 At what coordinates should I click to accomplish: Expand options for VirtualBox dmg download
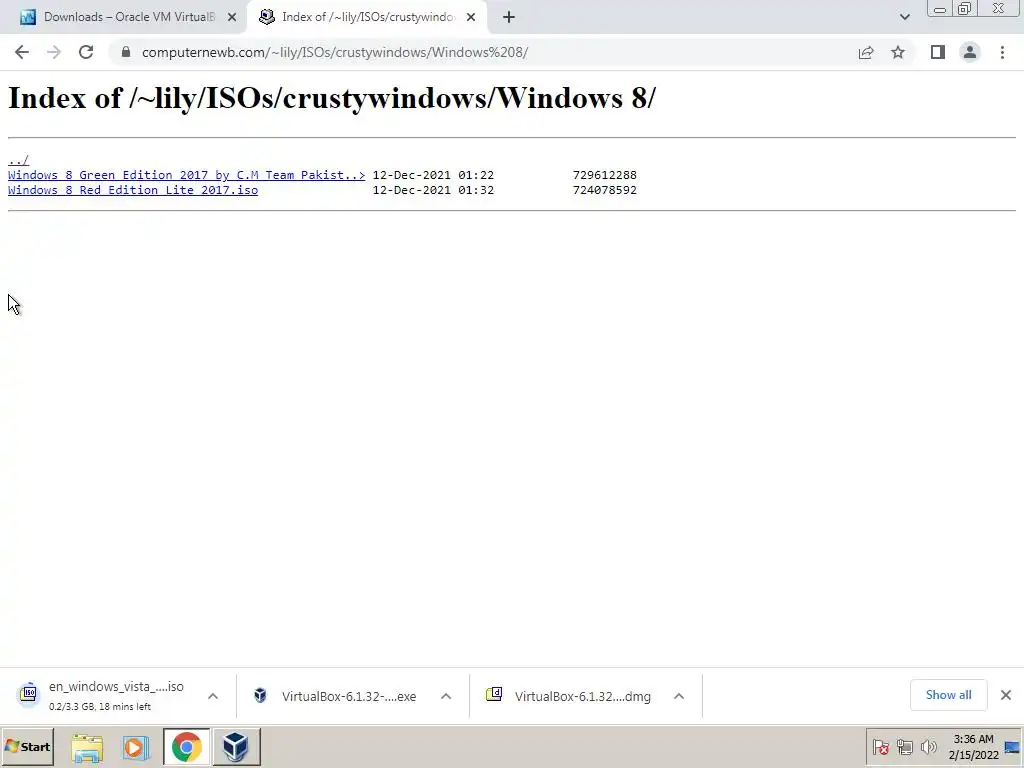pyautogui.click(x=679, y=696)
